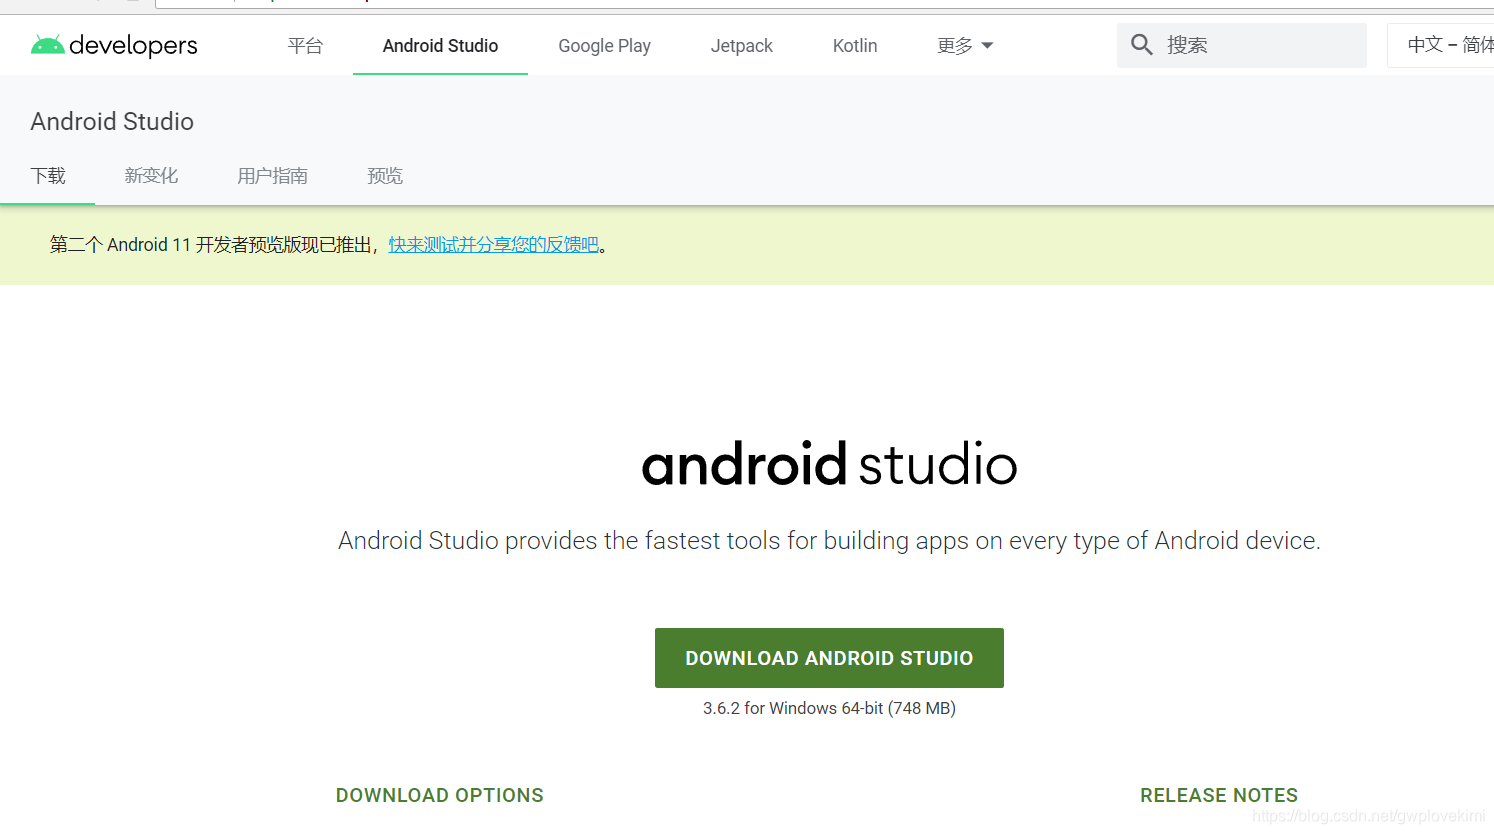This screenshot has width=1494, height=834.
Task: Open the DOWNLOAD OPTIONS link
Action: tap(440, 795)
